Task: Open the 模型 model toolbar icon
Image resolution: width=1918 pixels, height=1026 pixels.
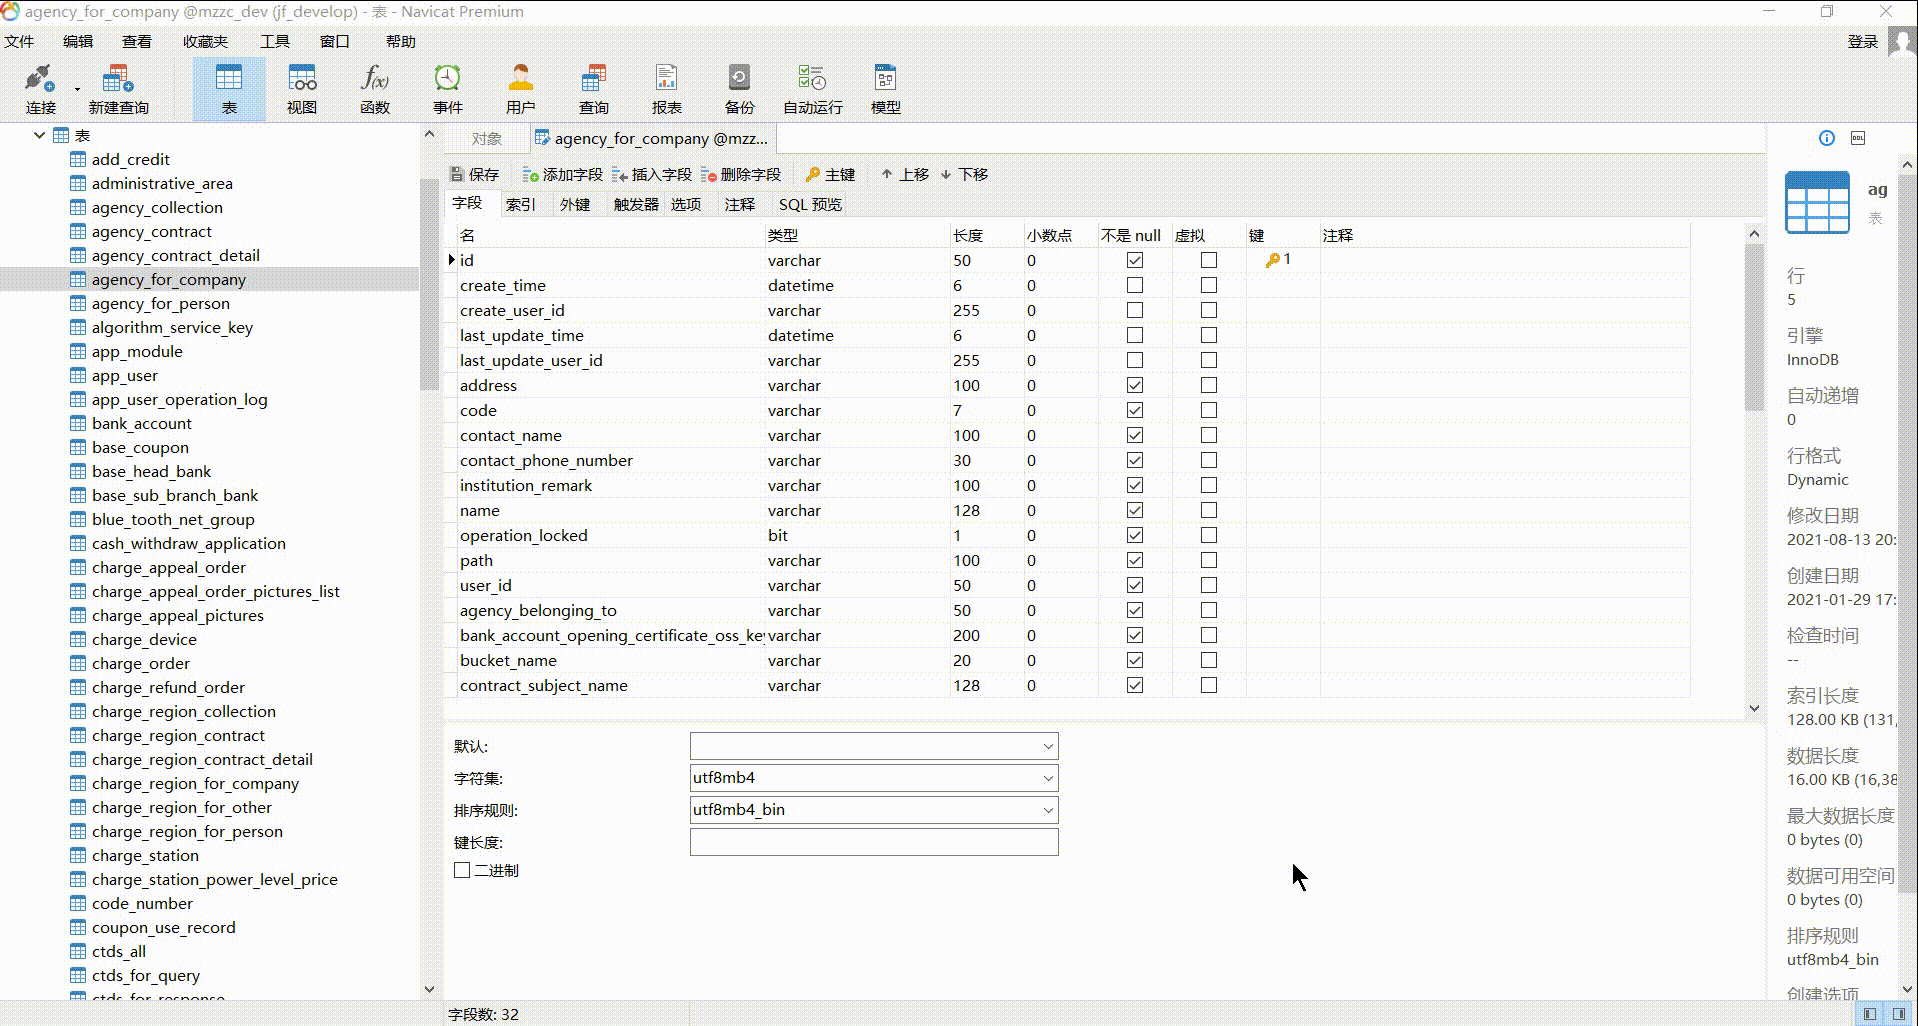Action: coord(885,88)
